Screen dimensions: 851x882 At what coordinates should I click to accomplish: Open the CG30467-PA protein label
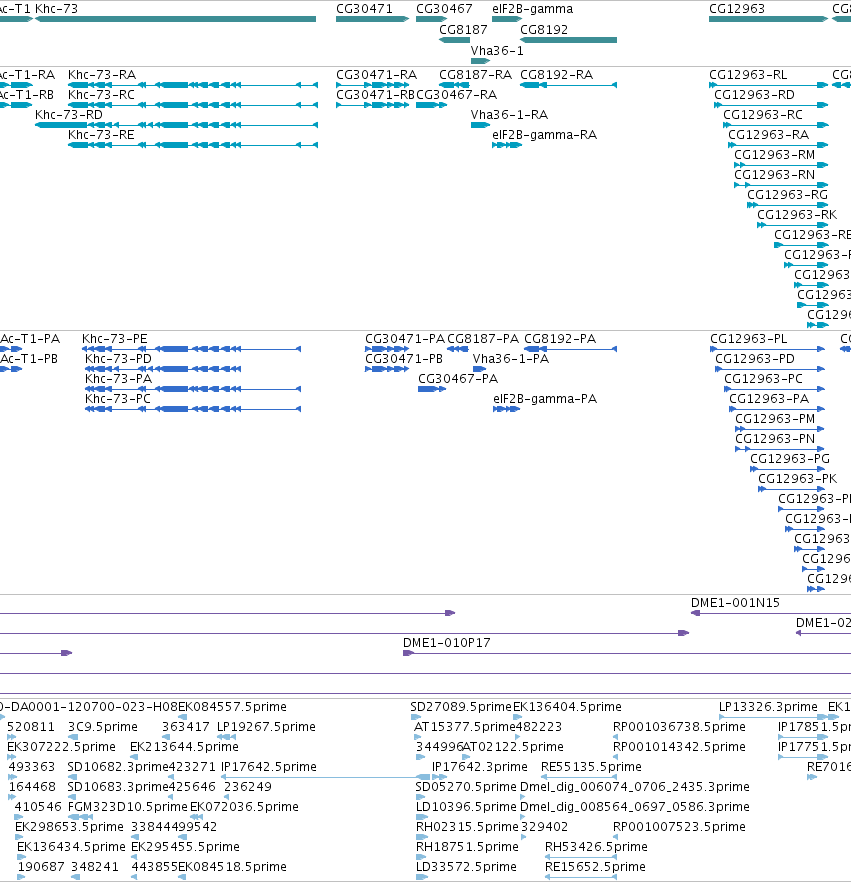point(458,379)
